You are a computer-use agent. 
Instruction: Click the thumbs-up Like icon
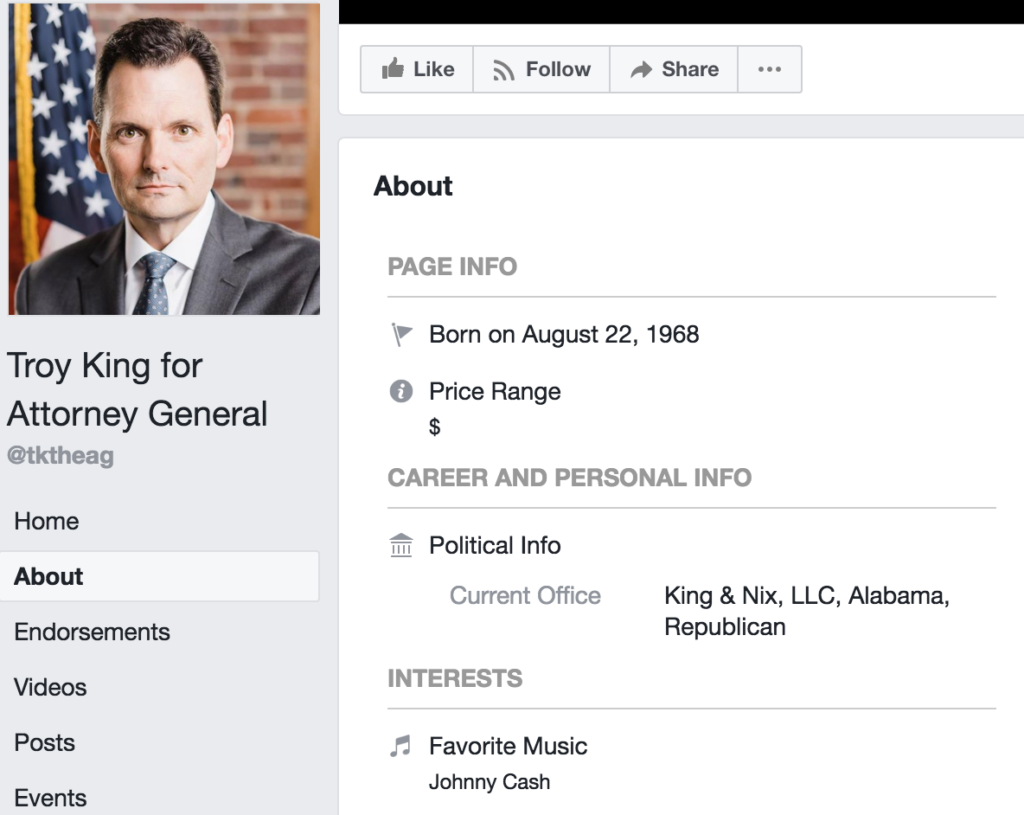(393, 69)
